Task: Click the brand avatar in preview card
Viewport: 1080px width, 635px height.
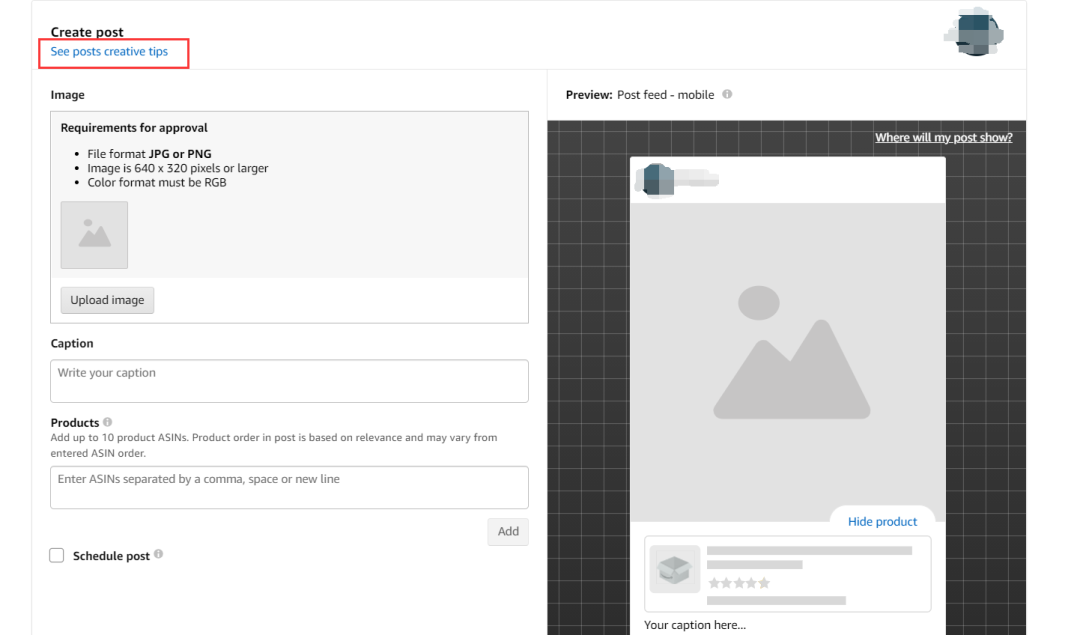Action: [658, 180]
